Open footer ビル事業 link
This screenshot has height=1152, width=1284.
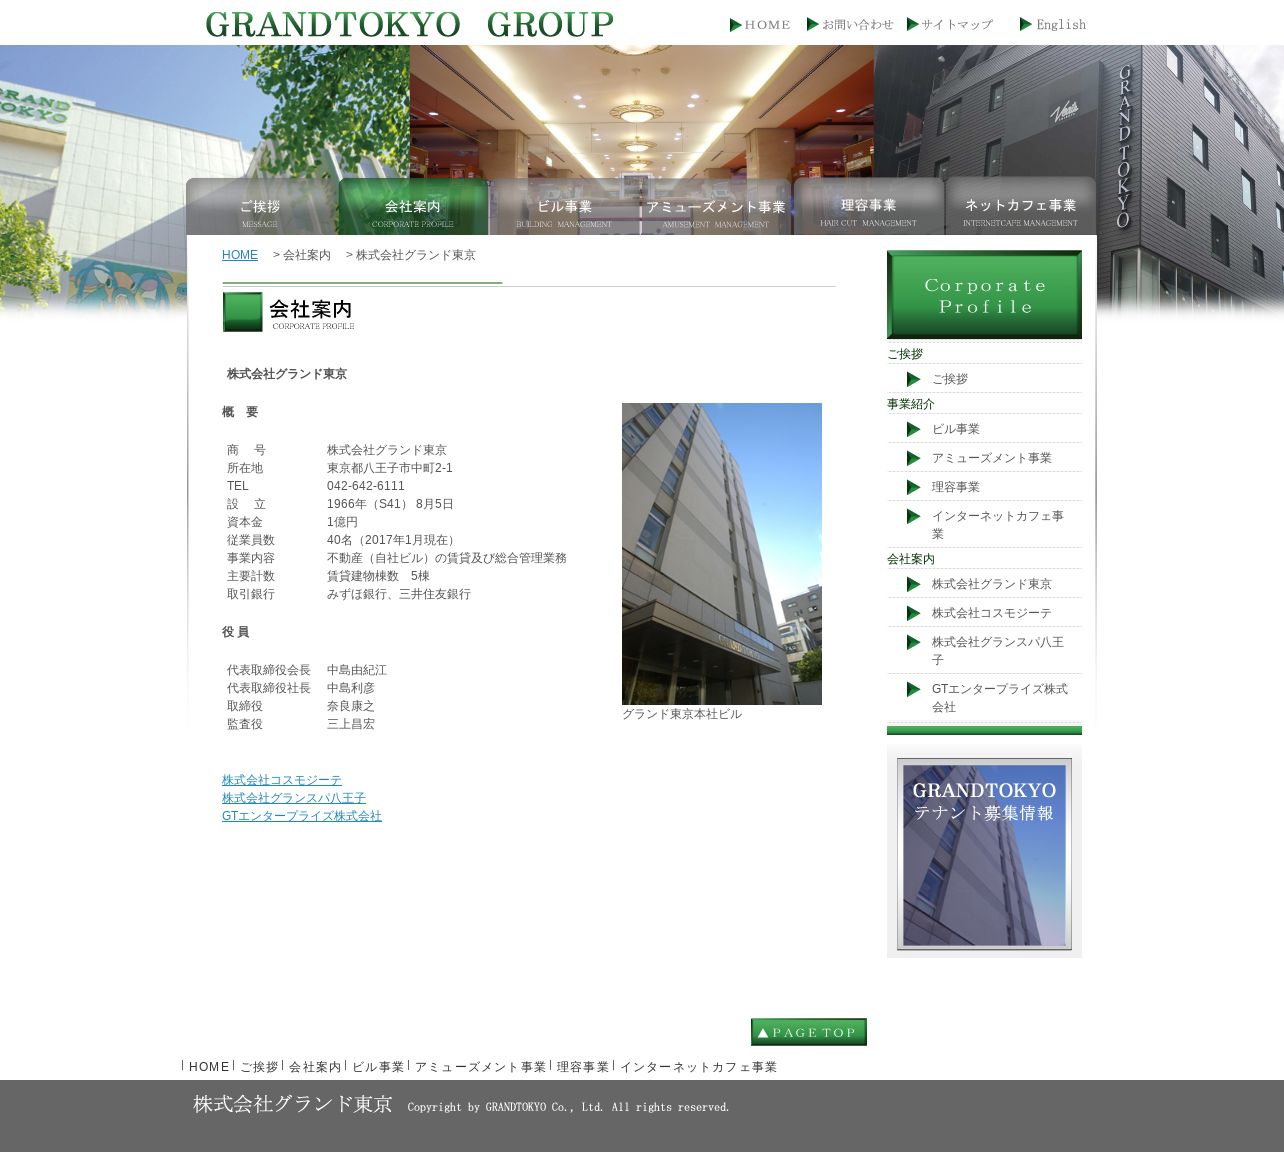pos(378,1067)
